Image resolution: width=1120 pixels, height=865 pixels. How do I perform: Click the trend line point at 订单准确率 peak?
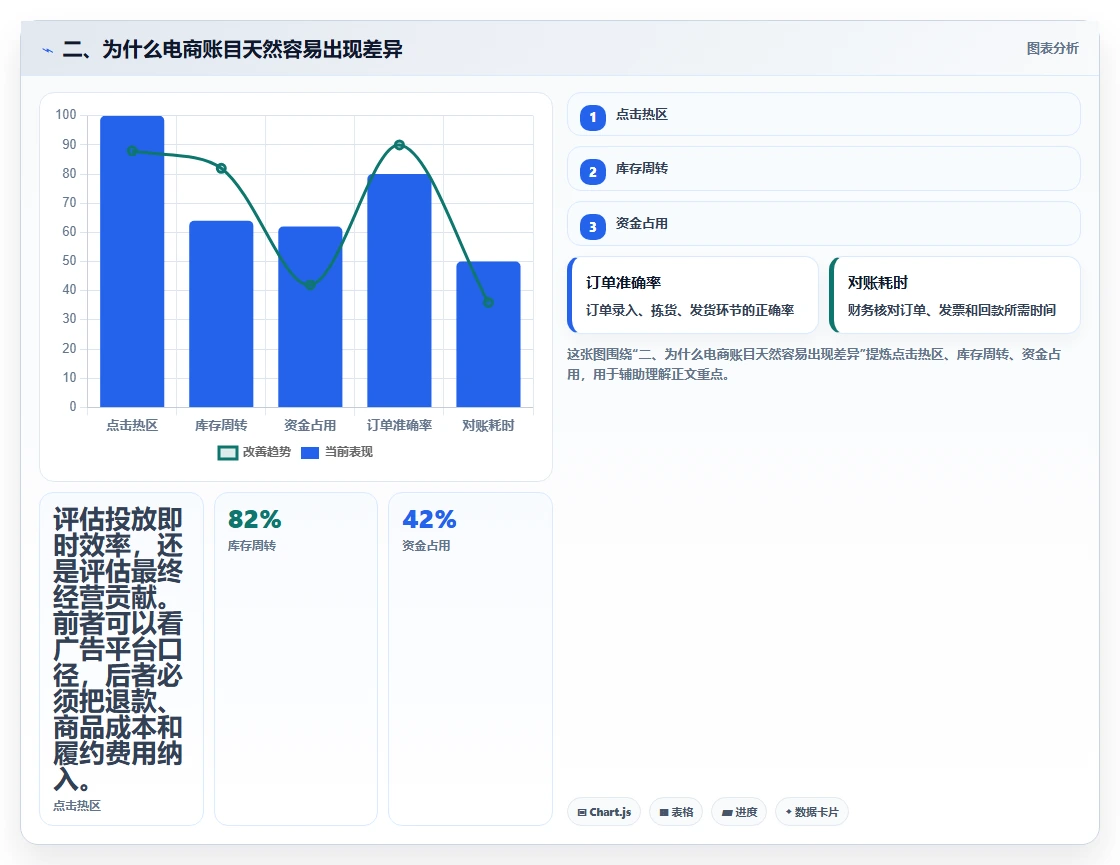coord(399,145)
